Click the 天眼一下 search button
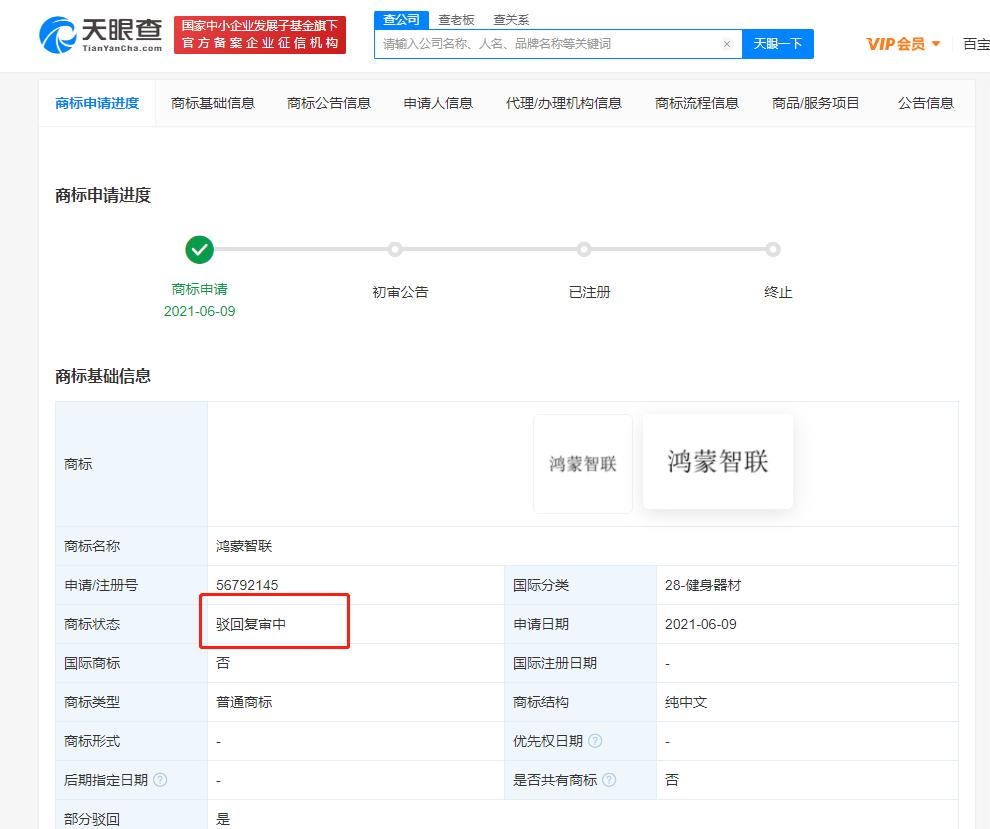 point(778,44)
